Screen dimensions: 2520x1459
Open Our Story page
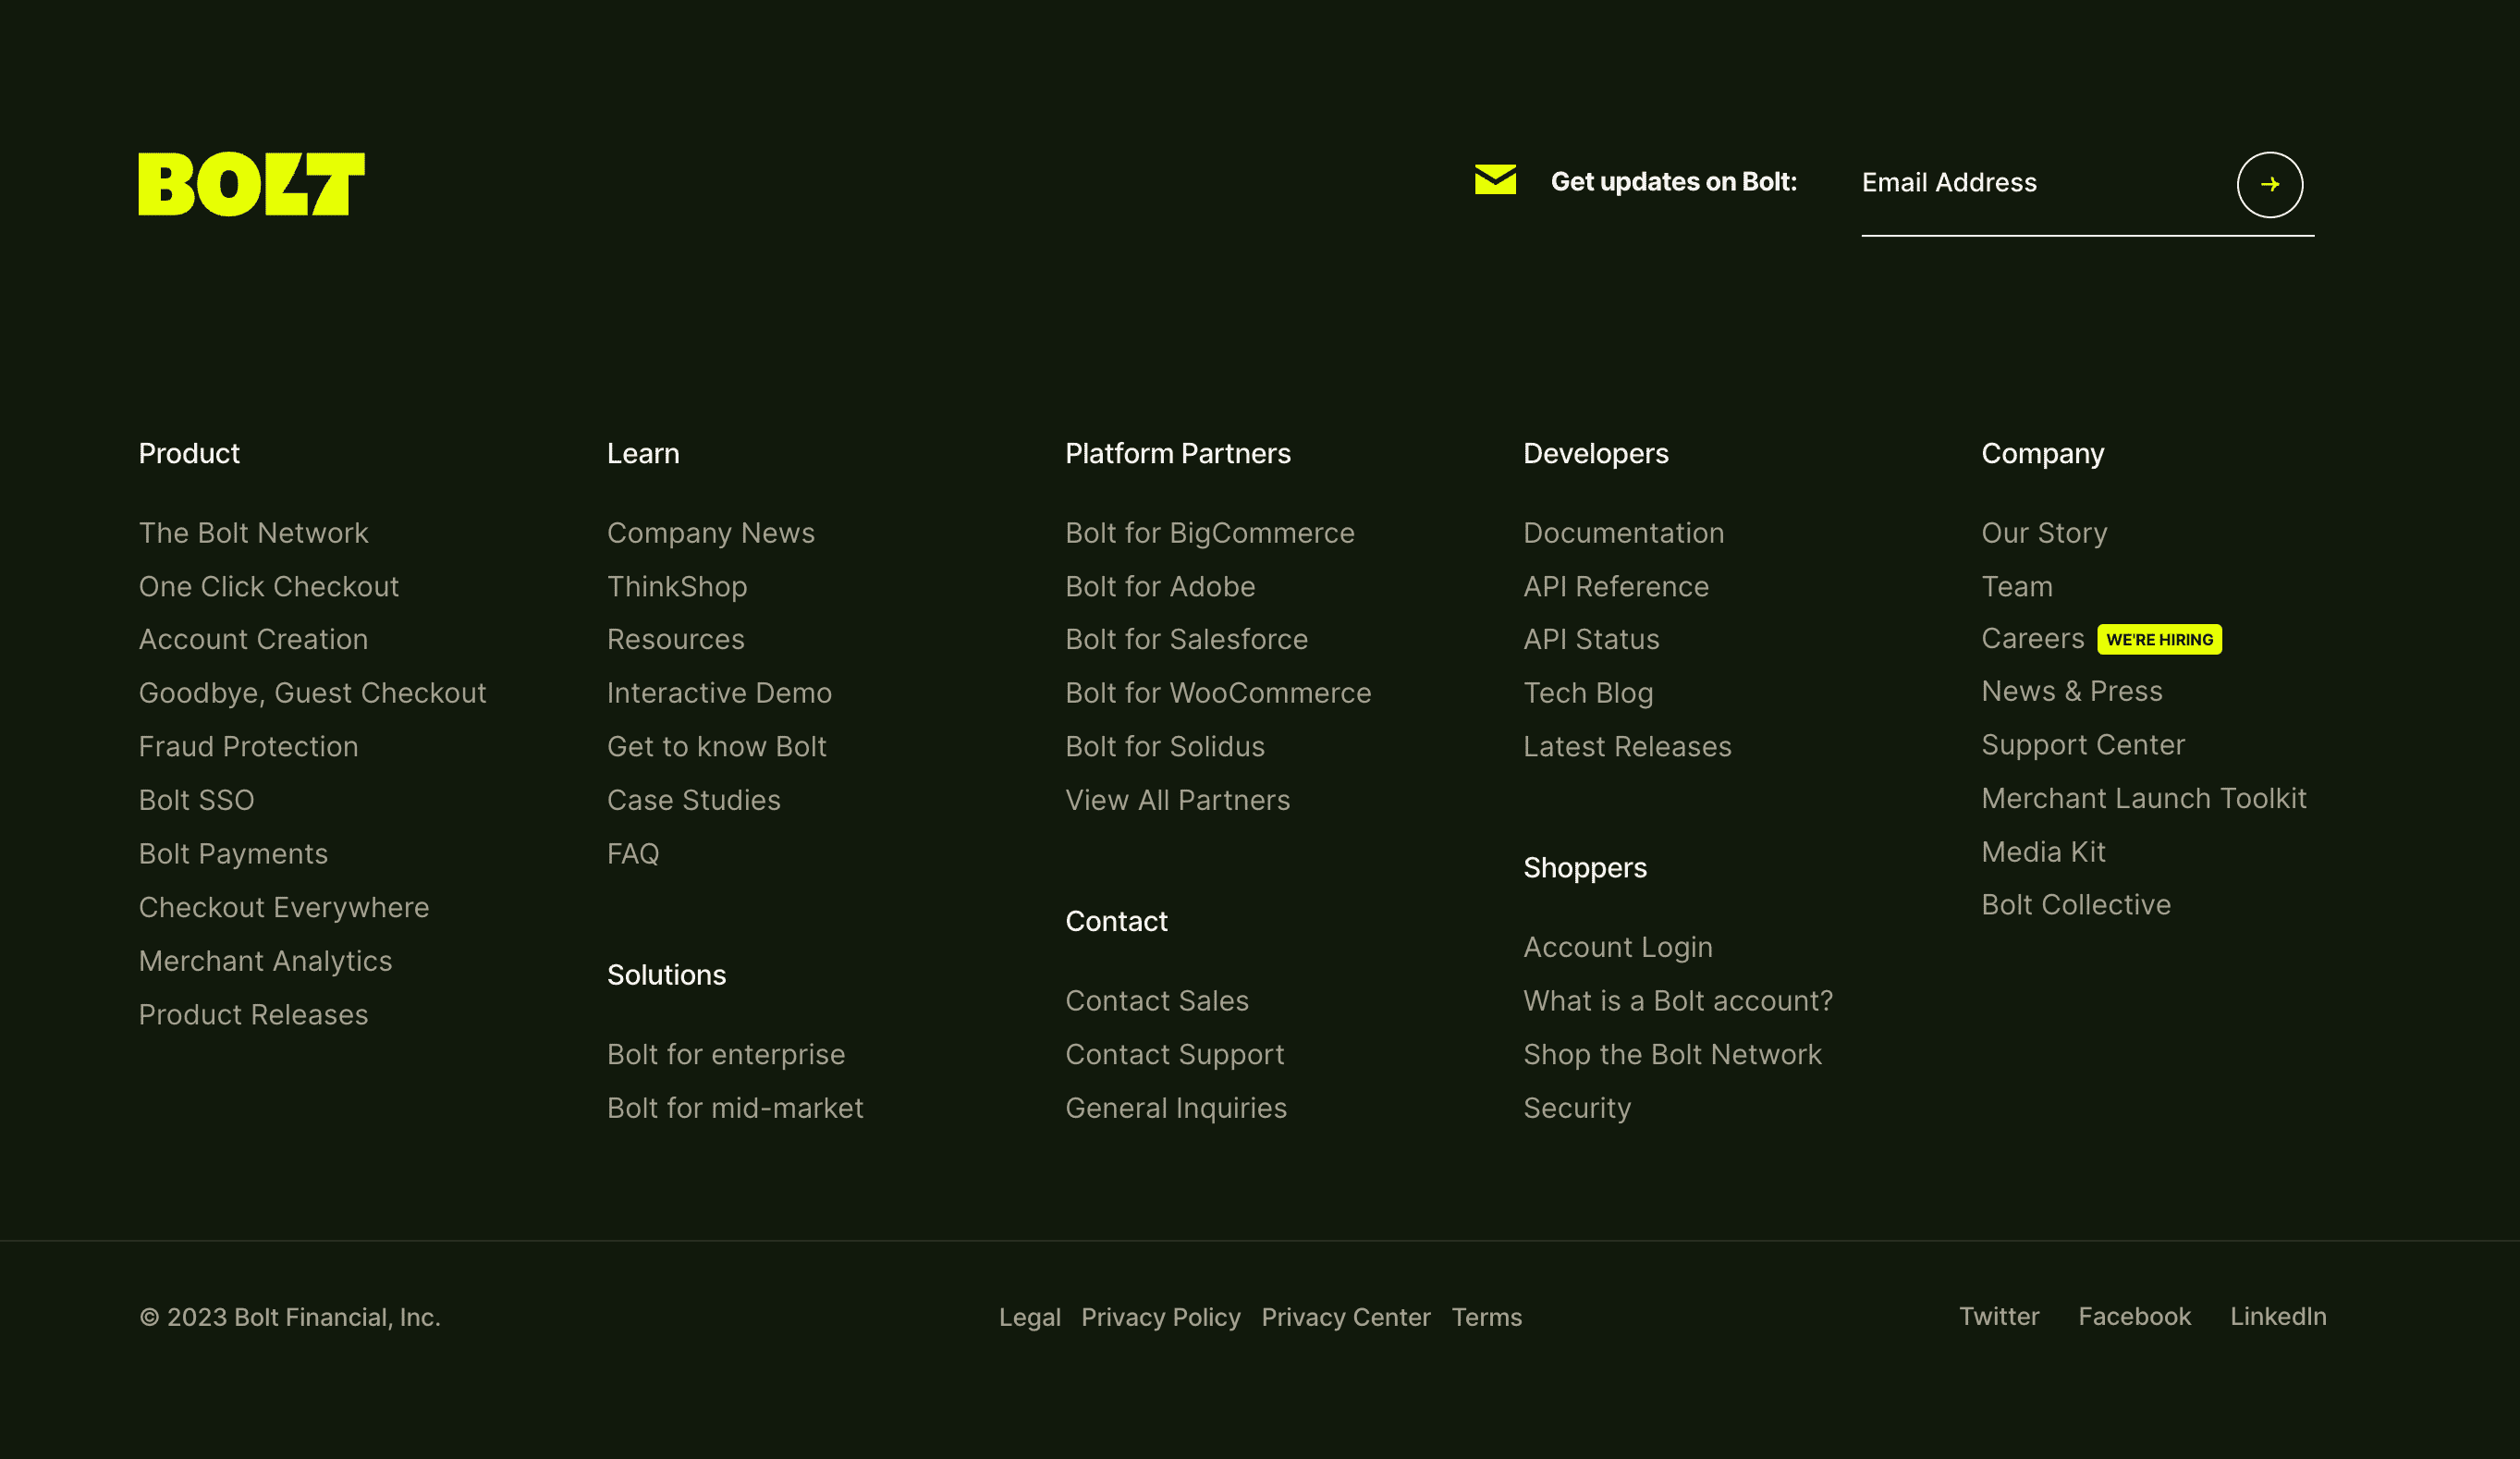coord(2044,534)
